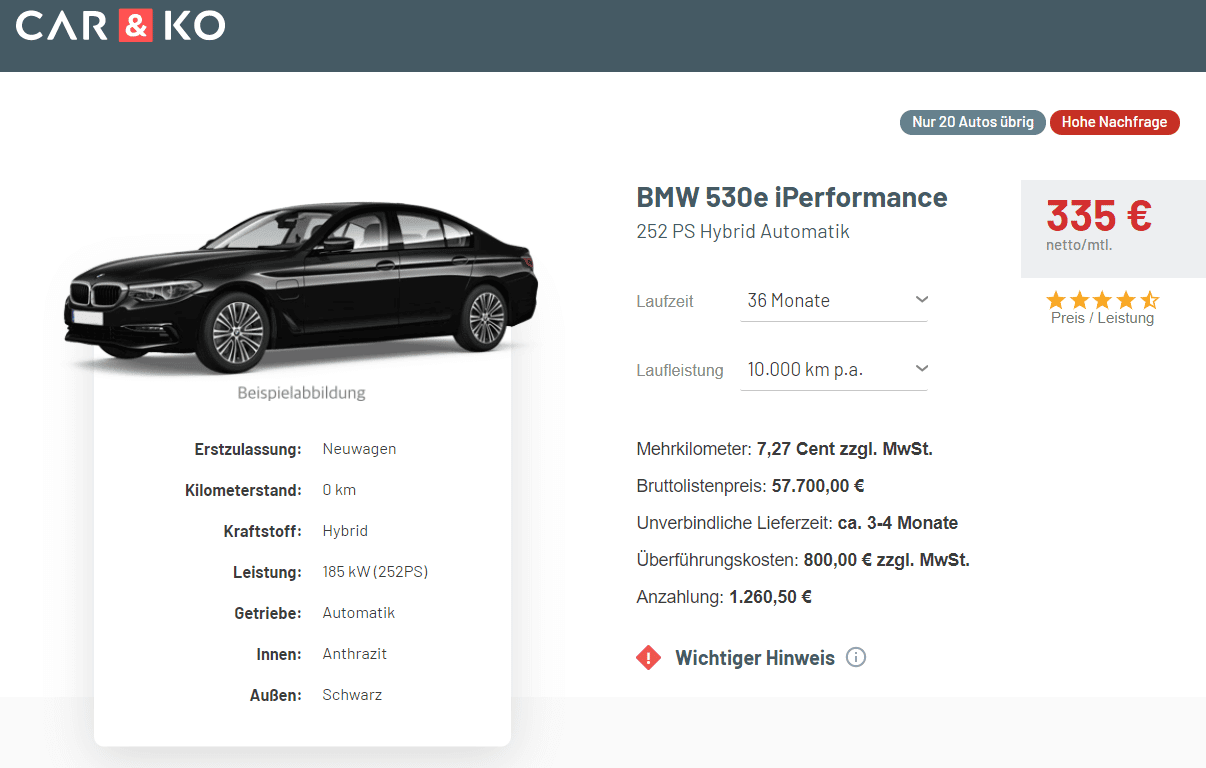Click the red ampersand logo square
Image resolution: width=1206 pixels, height=768 pixels.
pyautogui.click(x=135, y=25)
